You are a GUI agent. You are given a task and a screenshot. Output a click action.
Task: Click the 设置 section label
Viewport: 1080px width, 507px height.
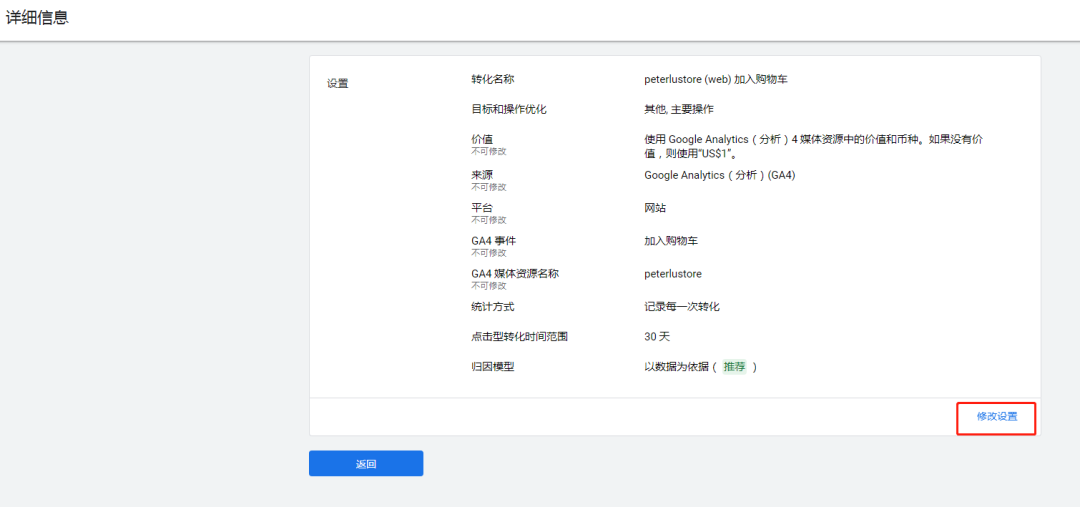click(338, 84)
